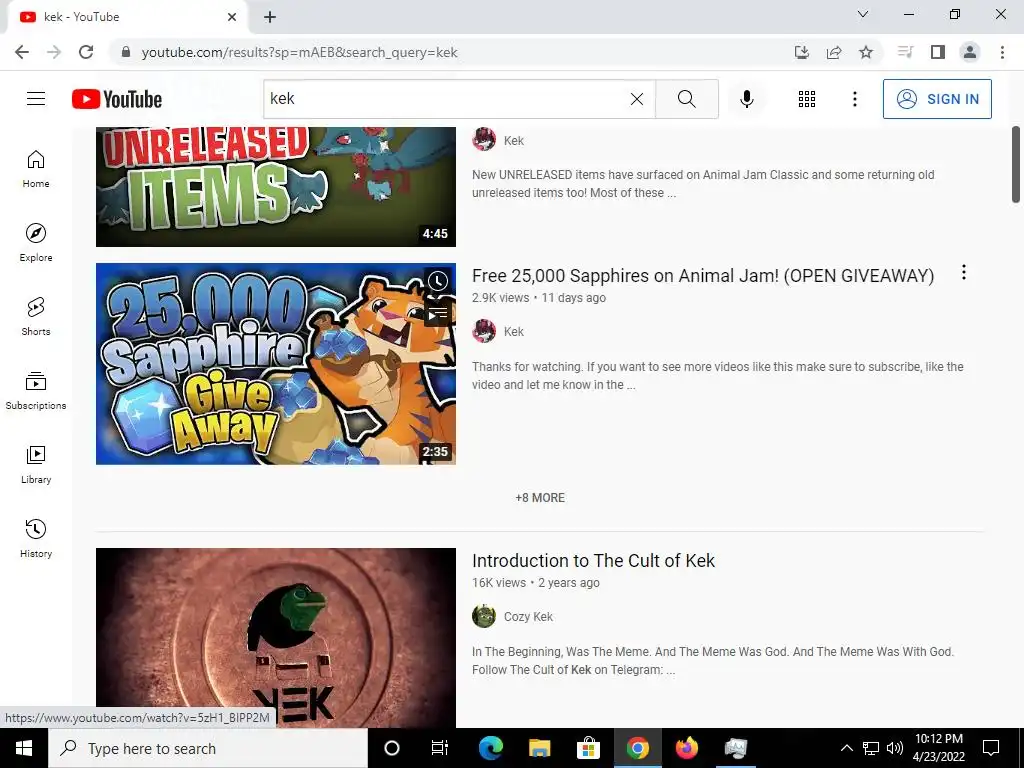The image size is (1024, 768).
Task: Close the kek - YouTube tab
Action: [x=232, y=17]
